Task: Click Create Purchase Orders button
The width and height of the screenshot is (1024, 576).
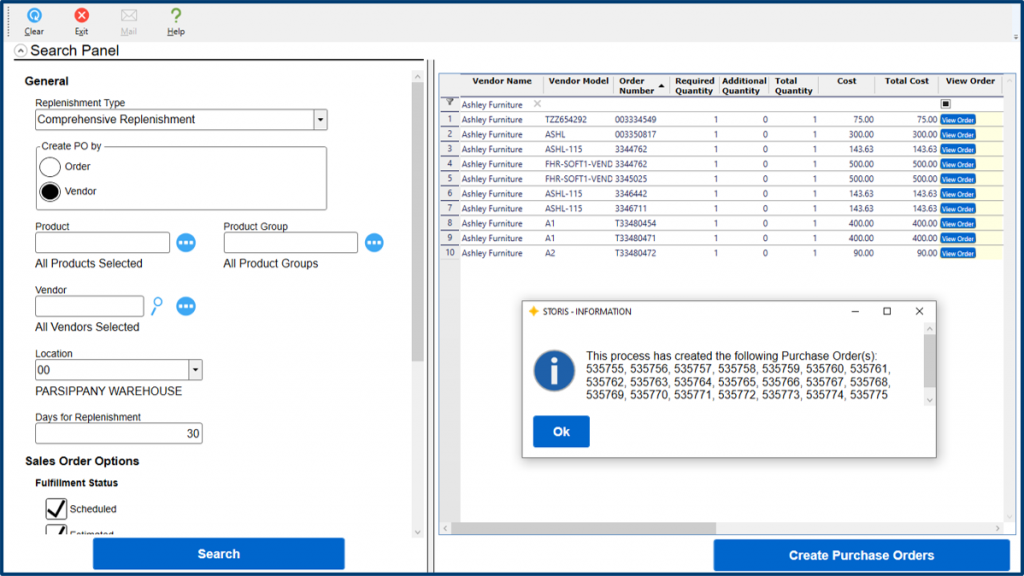Action: click(x=861, y=555)
